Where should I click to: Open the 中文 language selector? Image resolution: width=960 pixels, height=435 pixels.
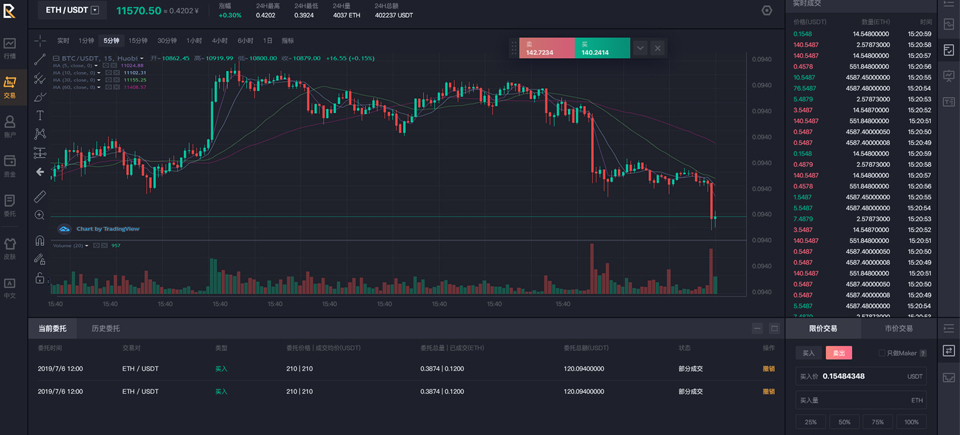10,287
